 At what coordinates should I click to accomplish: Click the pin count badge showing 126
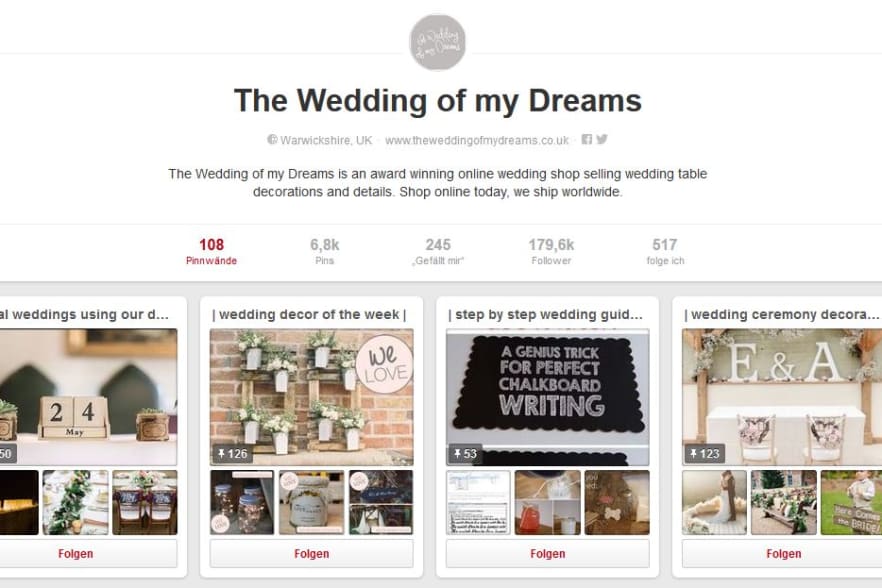[x=232, y=454]
